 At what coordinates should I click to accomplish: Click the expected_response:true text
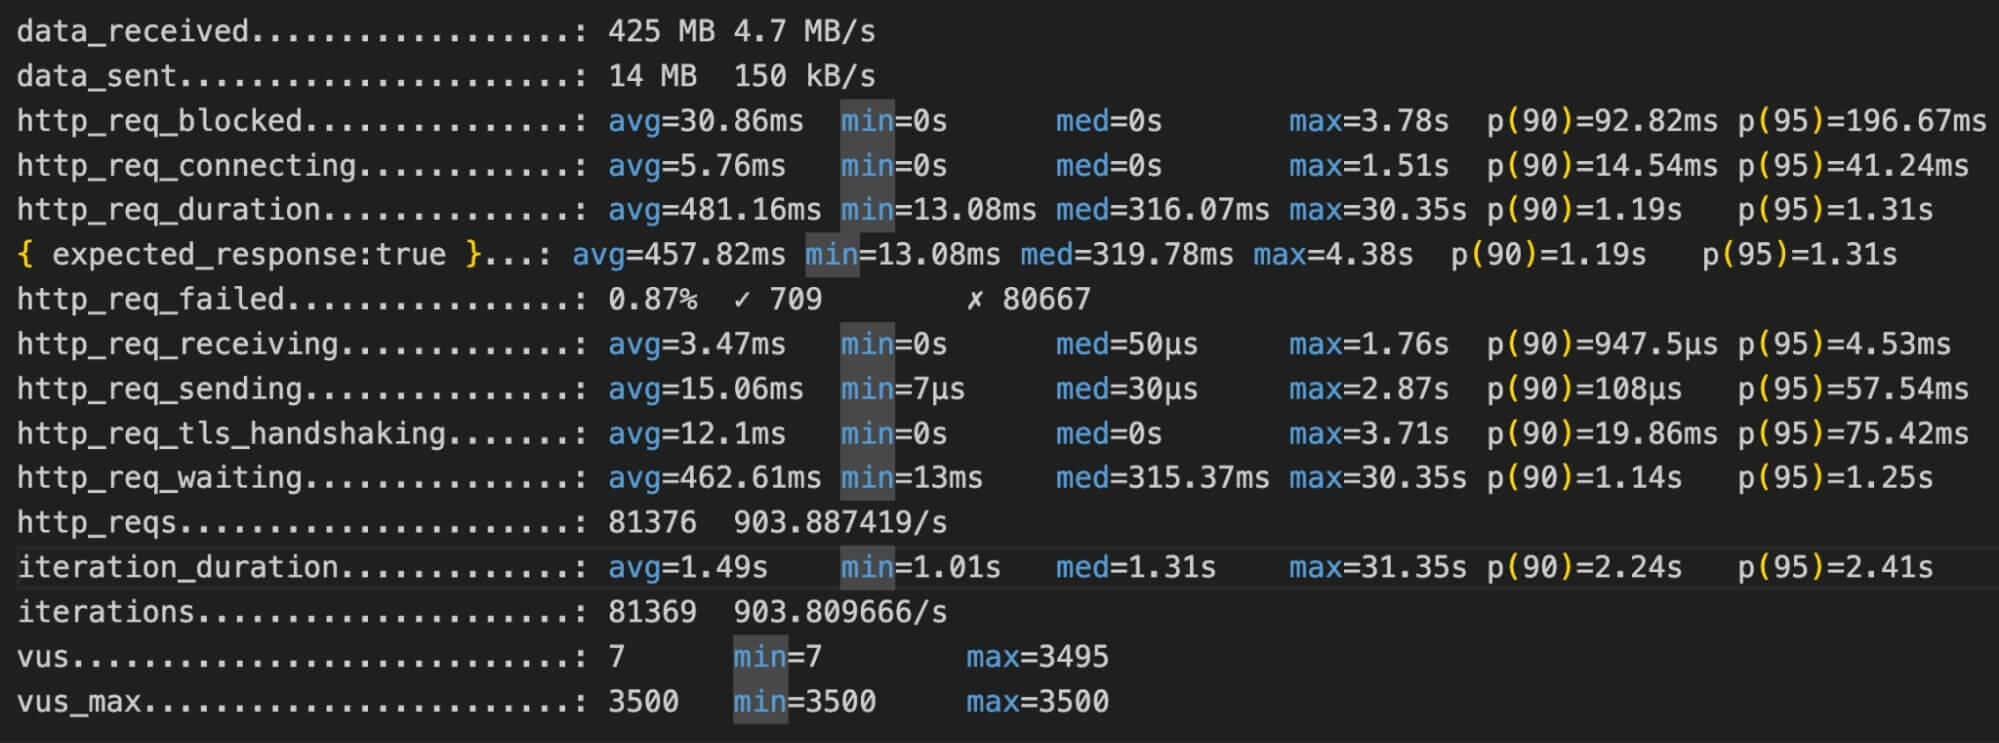[248, 255]
